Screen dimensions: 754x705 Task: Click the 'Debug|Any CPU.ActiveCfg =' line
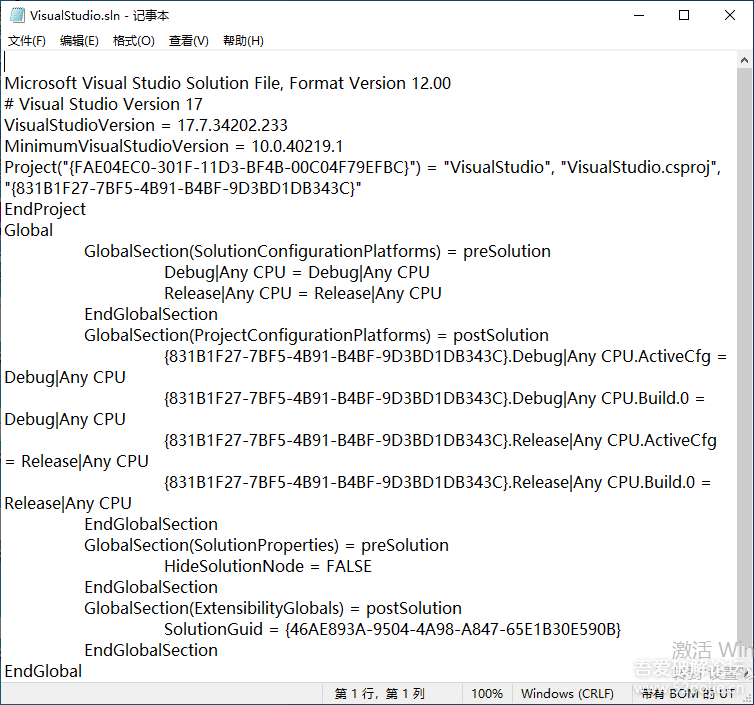445,356
